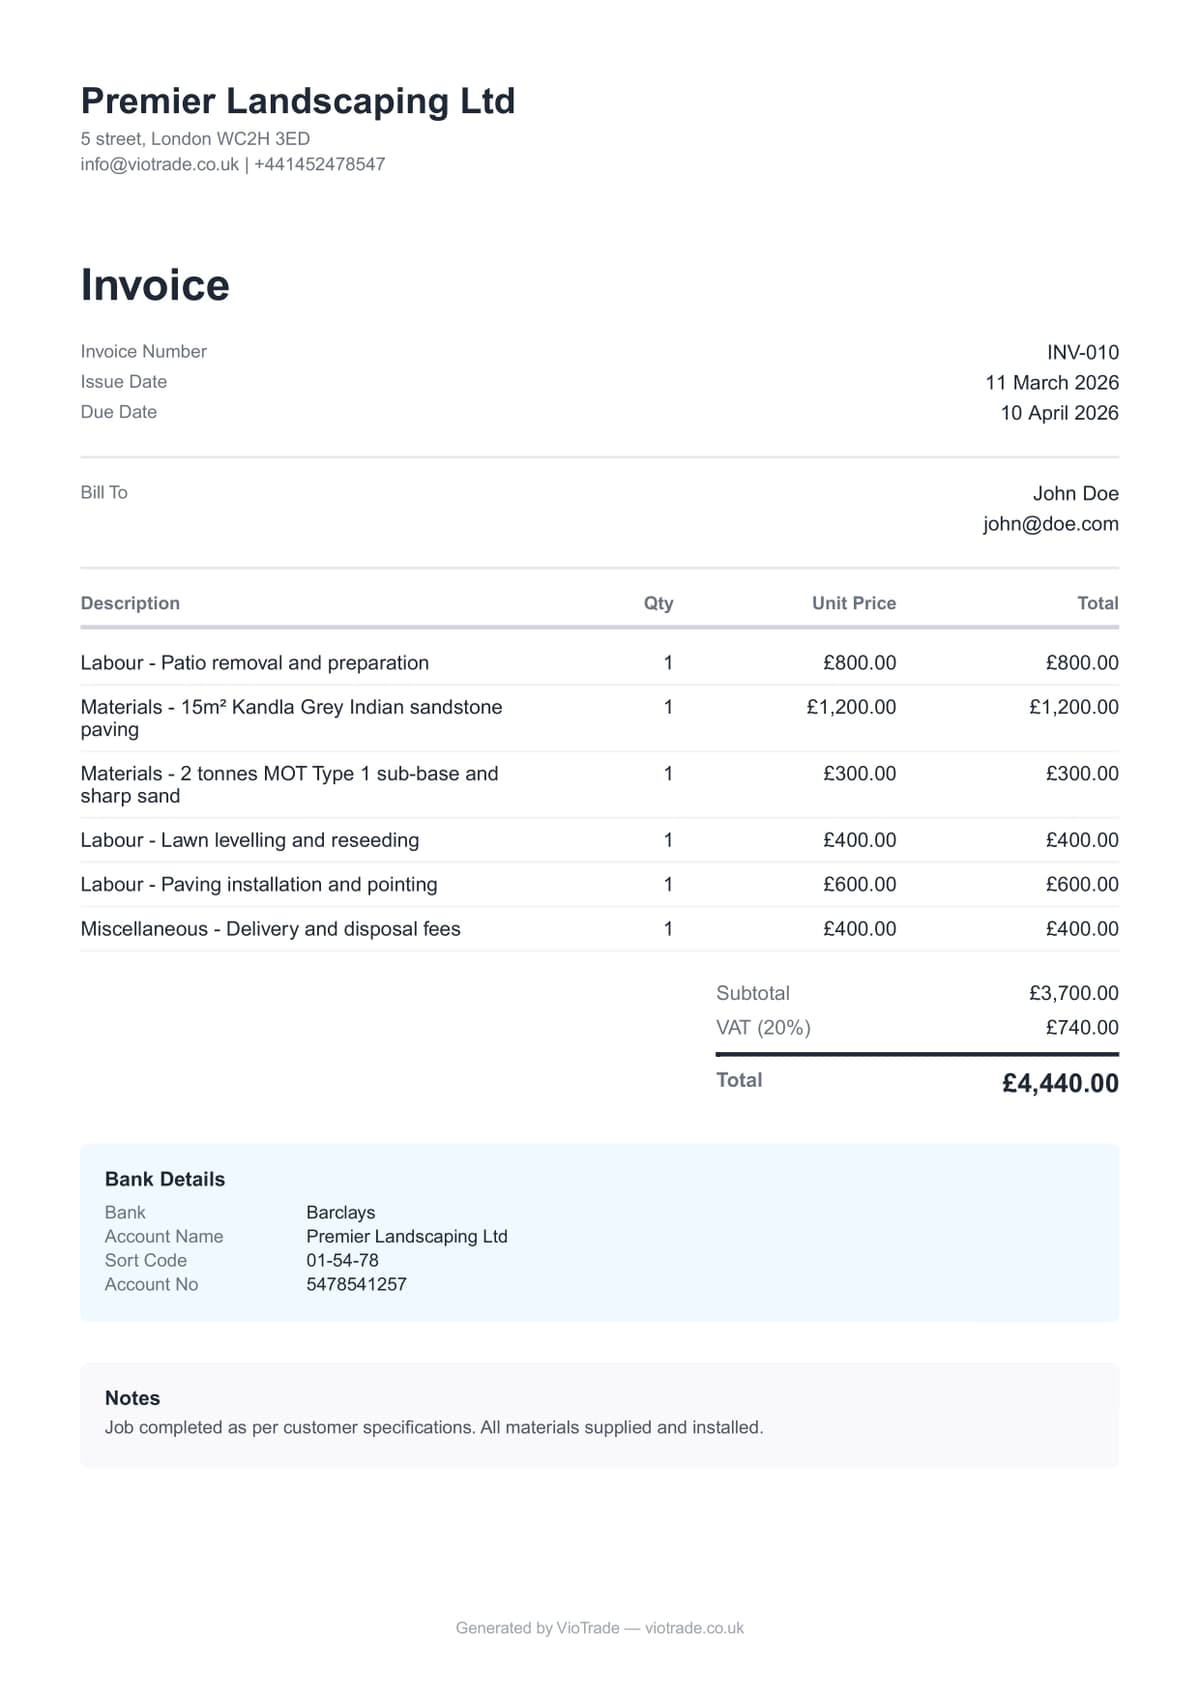1200x1697 pixels.
Task: Click the Issue Date label
Action: click(x=124, y=381)
